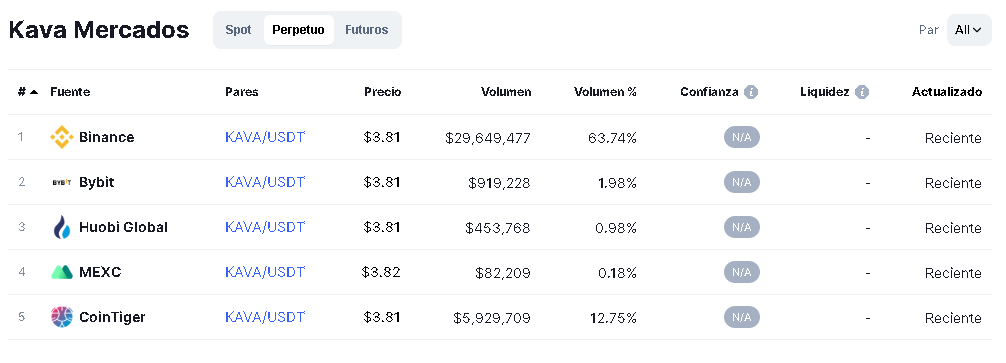Toggle sort arrow next to # column

point(34,92)
